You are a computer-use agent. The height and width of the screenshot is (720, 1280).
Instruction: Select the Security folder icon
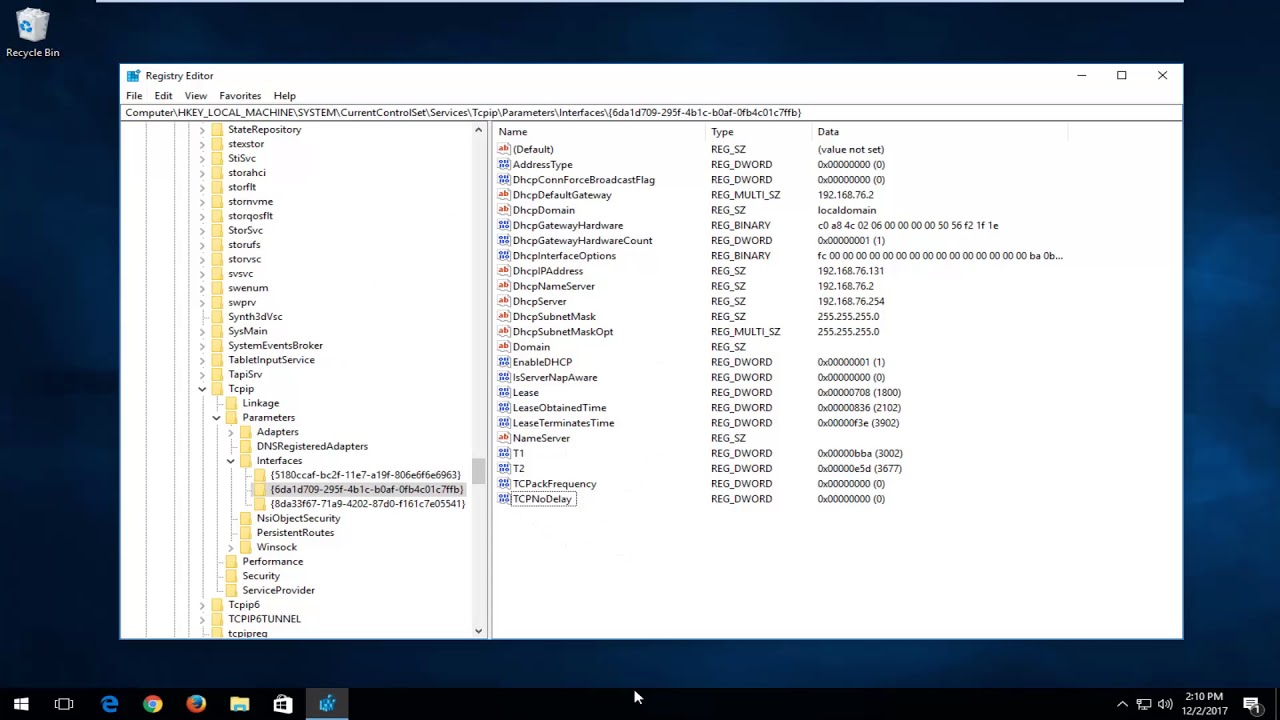pyautogui.click(x=232, y=576)
